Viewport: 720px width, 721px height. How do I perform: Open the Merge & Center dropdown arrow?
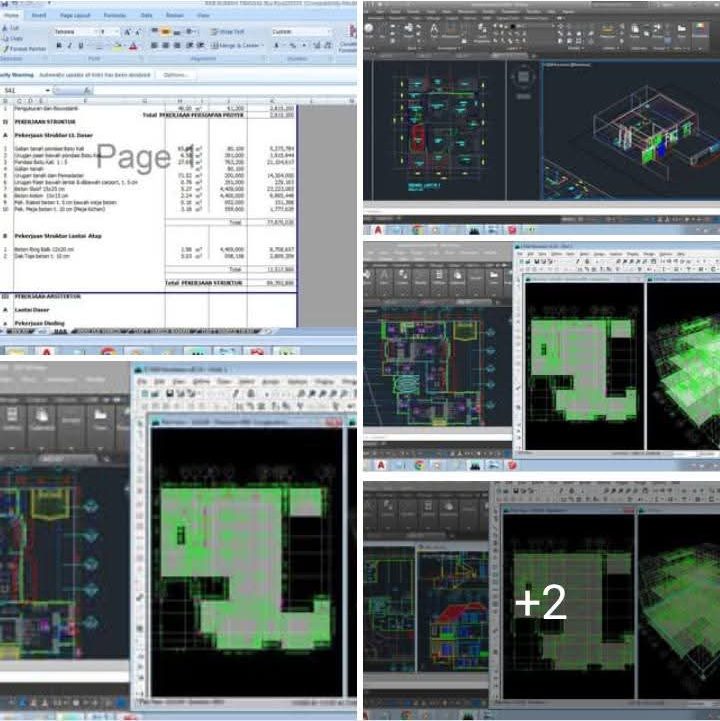tap(263, 45)
